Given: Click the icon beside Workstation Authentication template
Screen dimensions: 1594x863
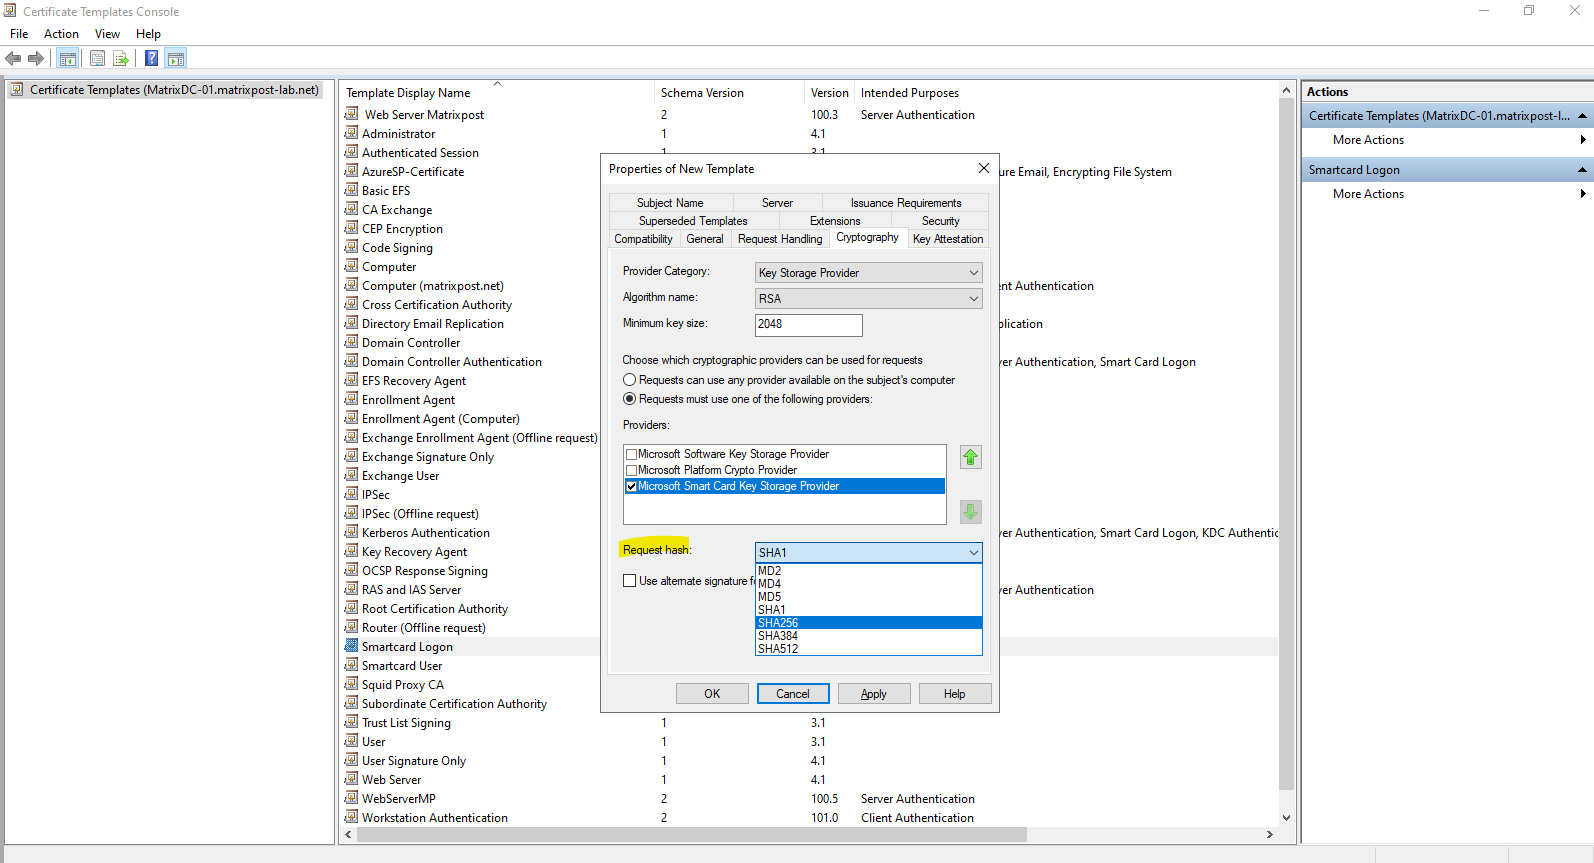Looking at the screenshot, I should pyautogui.click(x=352, y=817).
